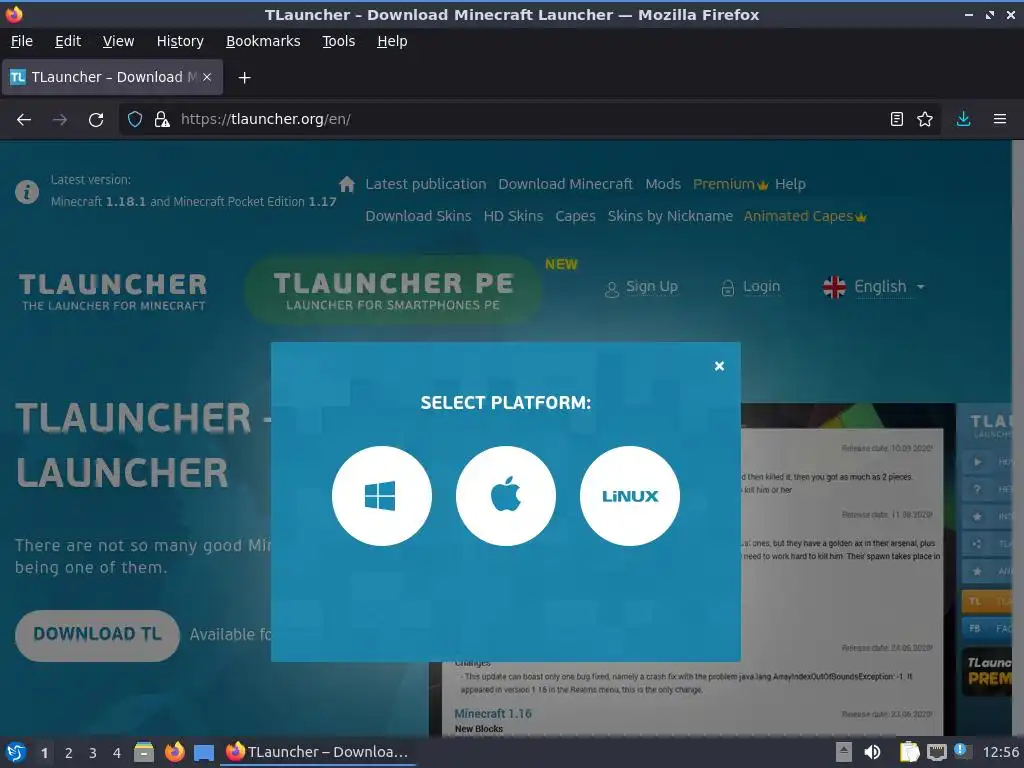1024x768 pixels.
Task: Launch Firefox from taskbar launcher
Action: pyautogui.click(x=174, y=752)
